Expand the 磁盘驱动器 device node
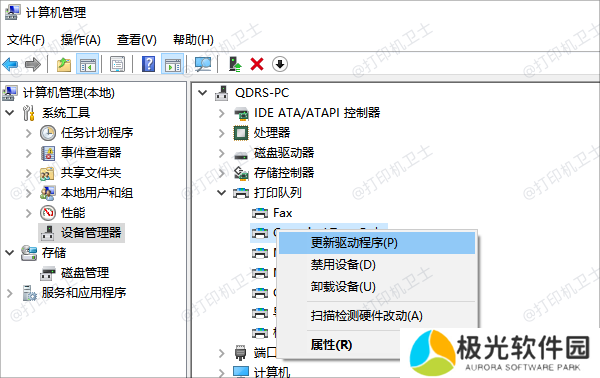 [222, 153]
